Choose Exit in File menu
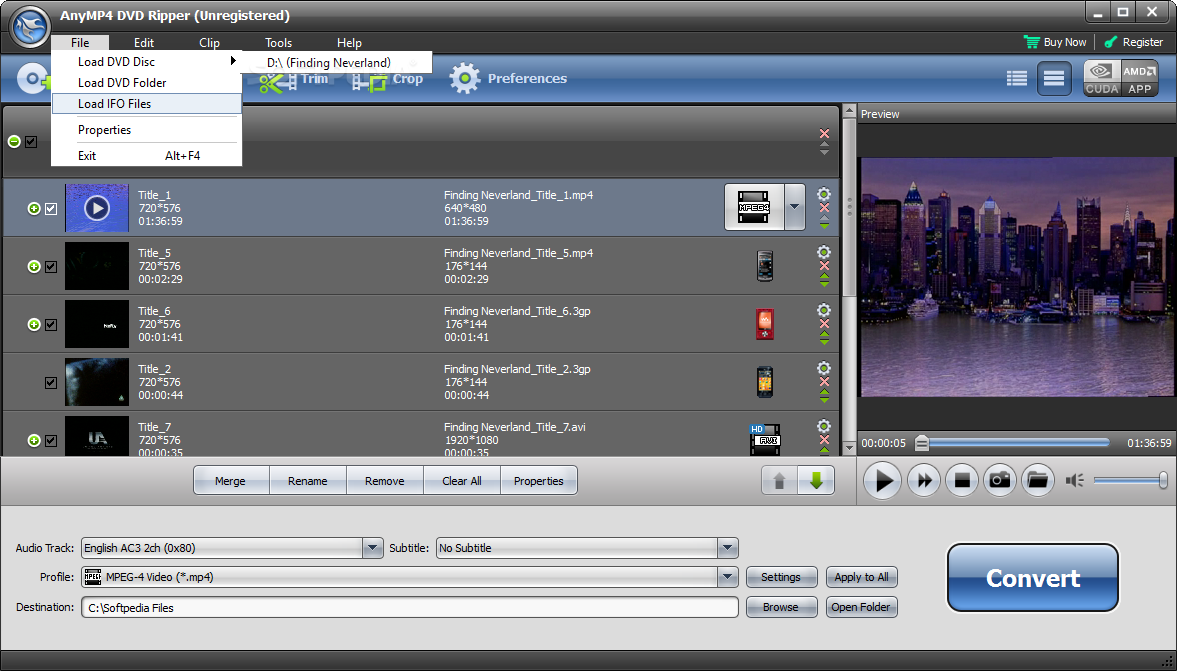The height and width of the screenshot is (671, 1177). [146, 155]
